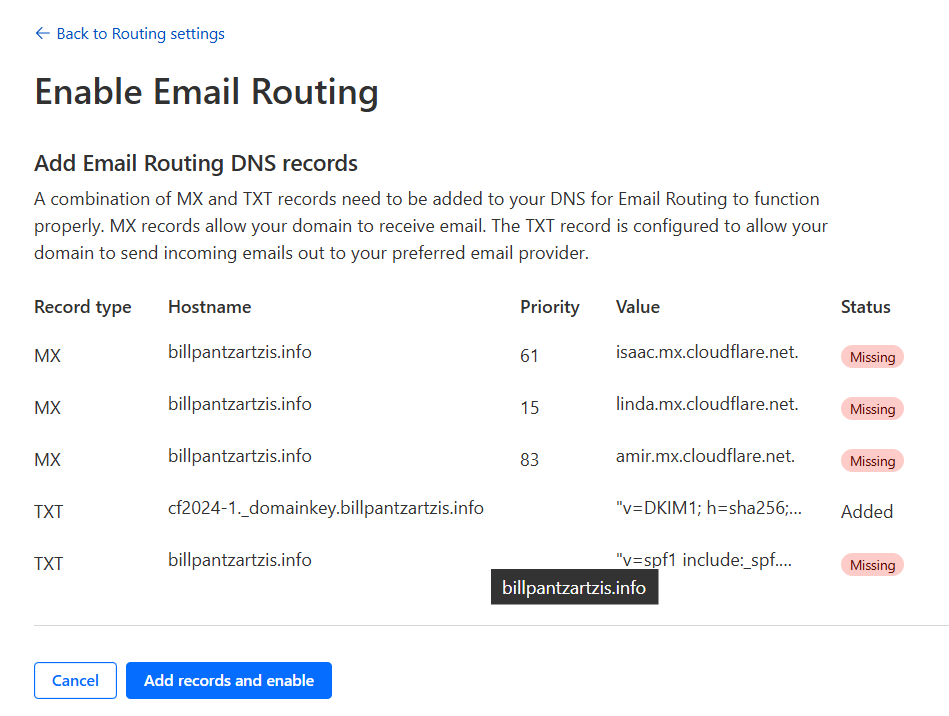Click the Priority column header
949x716 pixels.
coord(549,307)
